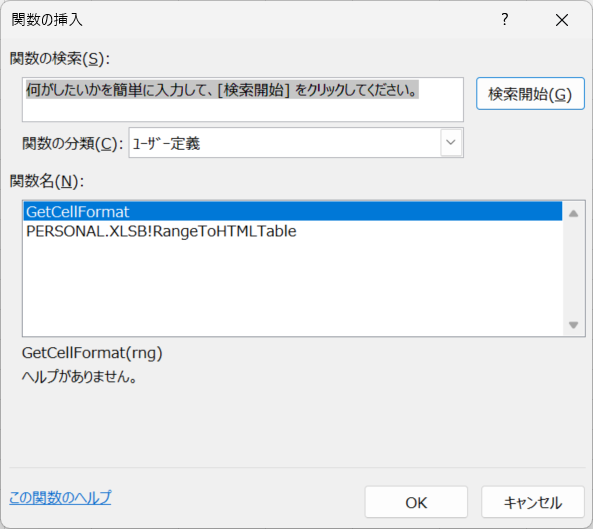This screenshot has height=529, width=593.
Task: Click the GetCellFormat(rng) syntax text
Action: point(92,353)
